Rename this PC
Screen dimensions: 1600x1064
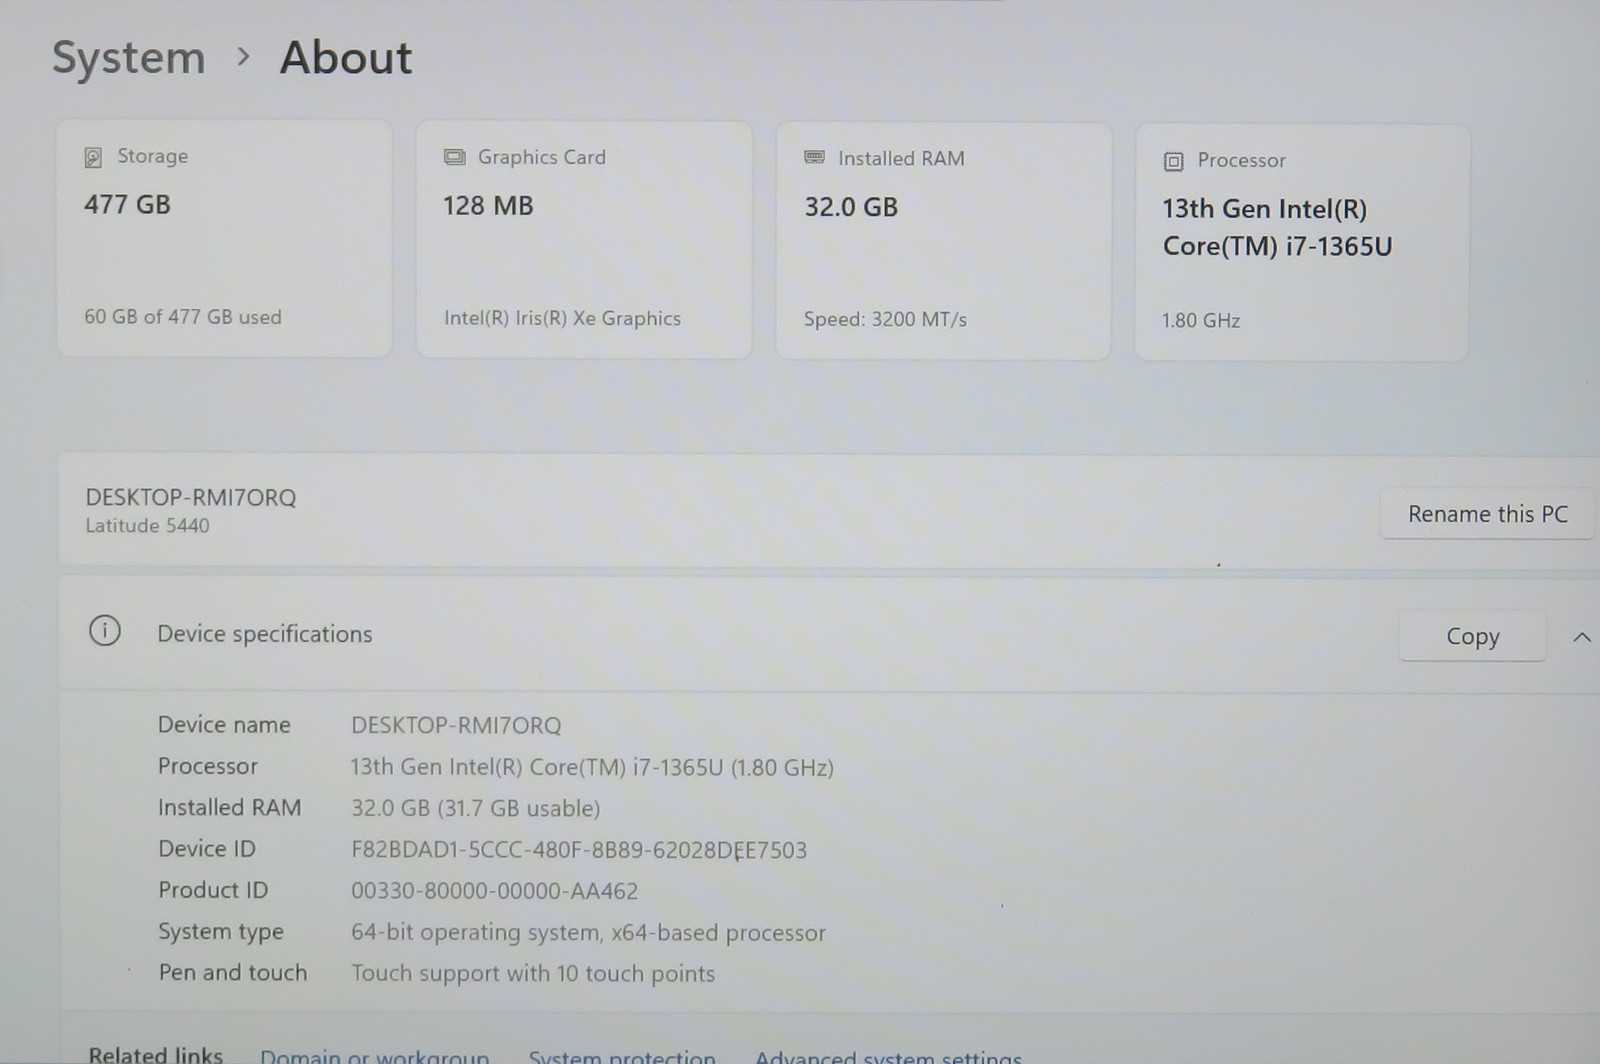tap(1487, 514)
